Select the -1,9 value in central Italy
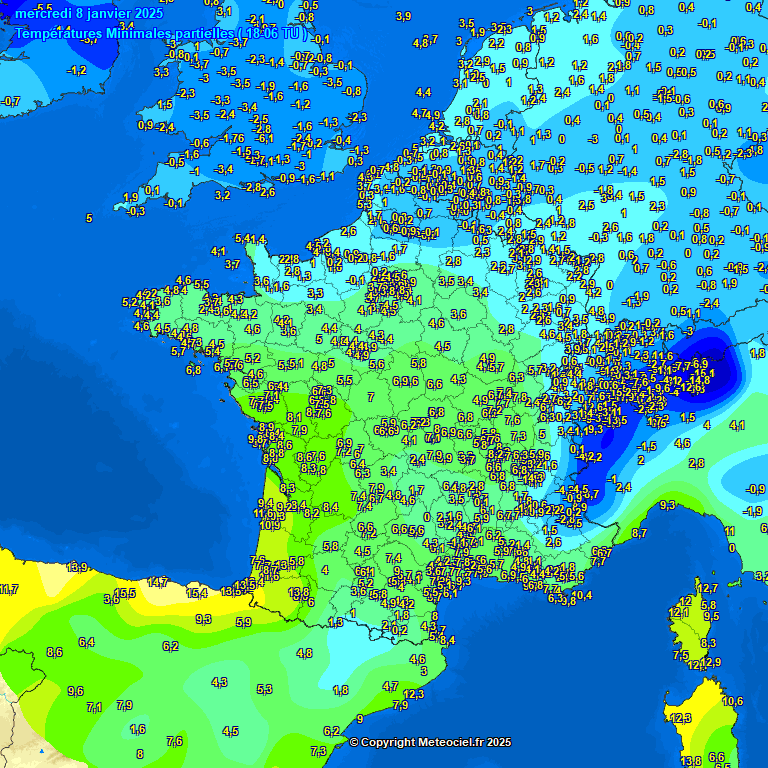This screenshot has width=768, height=768. (x=752, y=511)
